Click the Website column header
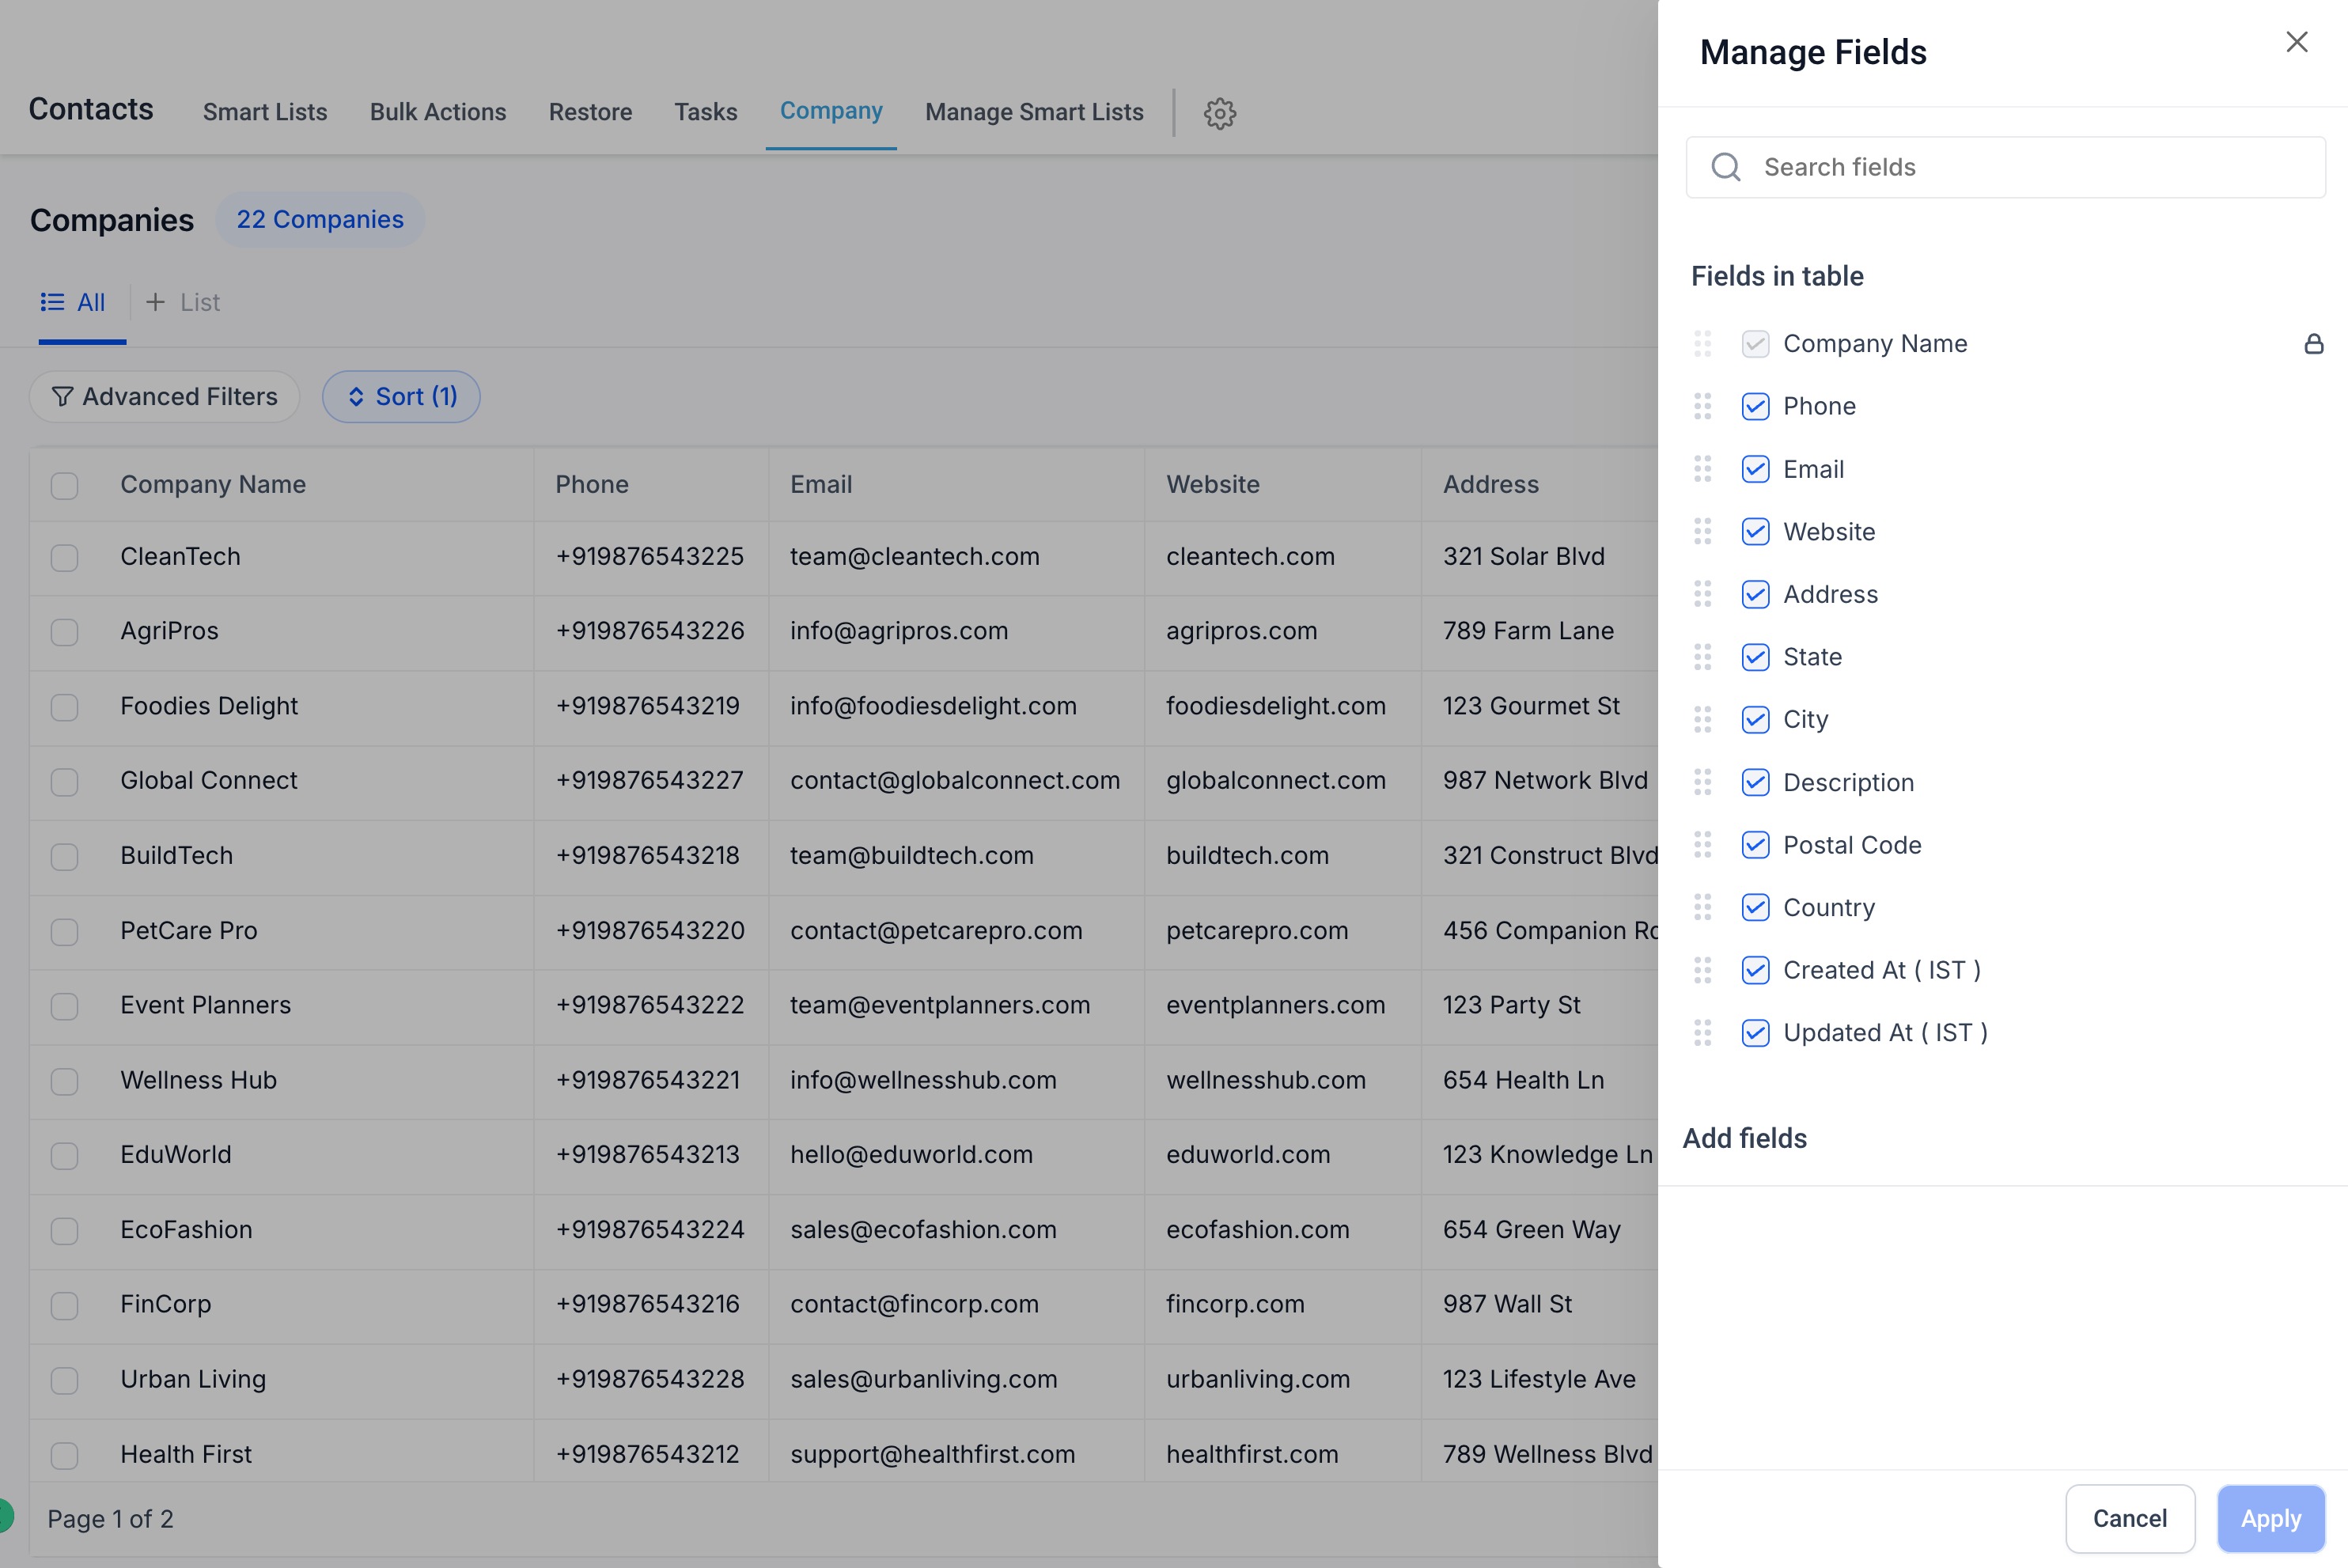This screenshot has height=1568, width=2348. pos(1213,485)
